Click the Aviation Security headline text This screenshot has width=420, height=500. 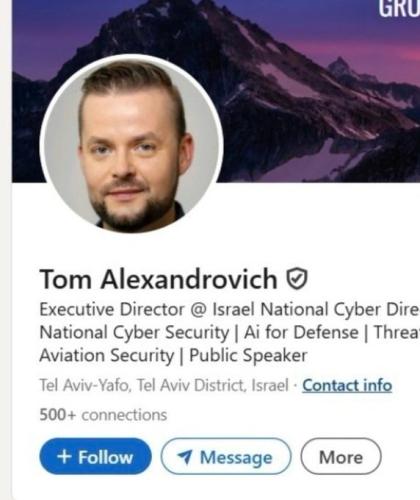pos(107,355)
